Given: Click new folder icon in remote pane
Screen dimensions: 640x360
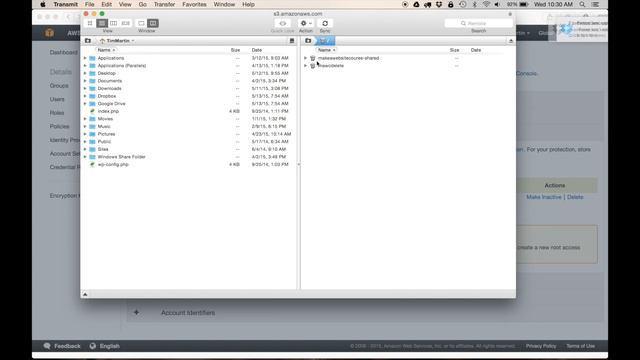Looking at the screenshot, I should (308, 41).
